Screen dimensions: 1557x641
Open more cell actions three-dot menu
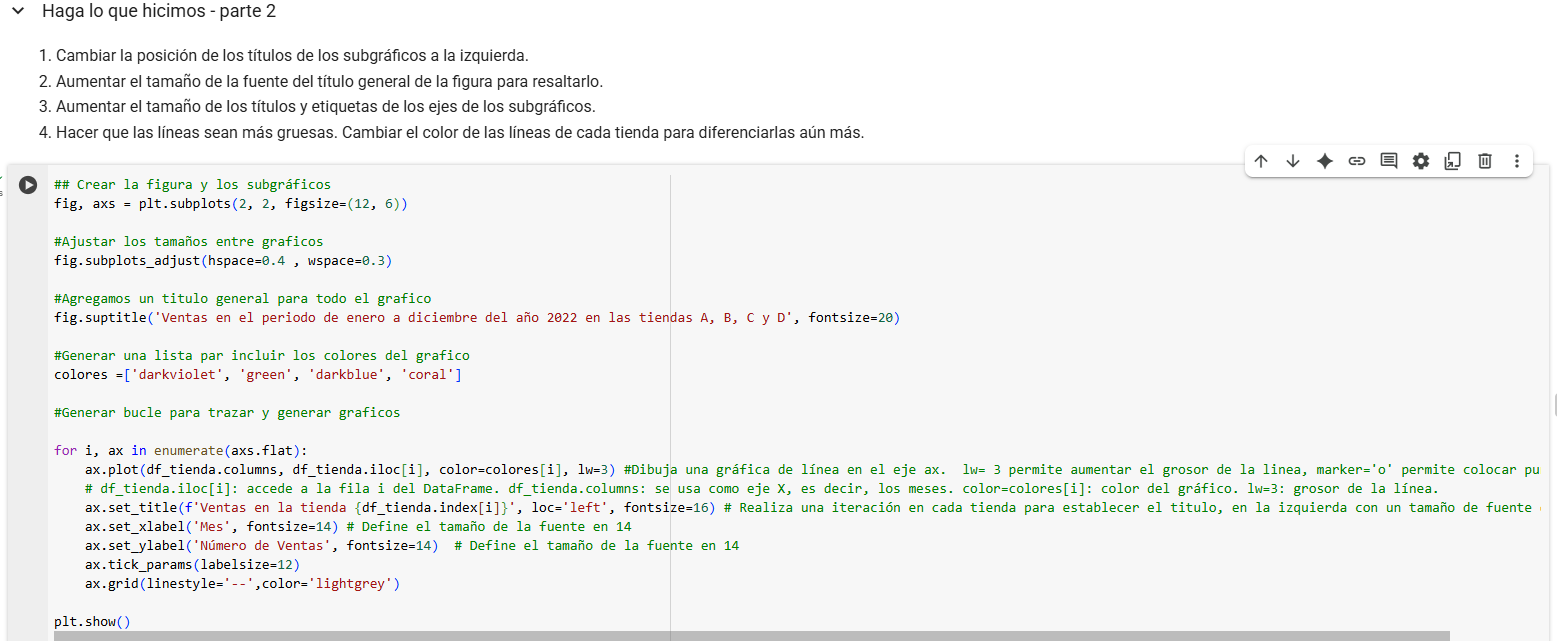pyautogui.click(x=1517, y=161)
